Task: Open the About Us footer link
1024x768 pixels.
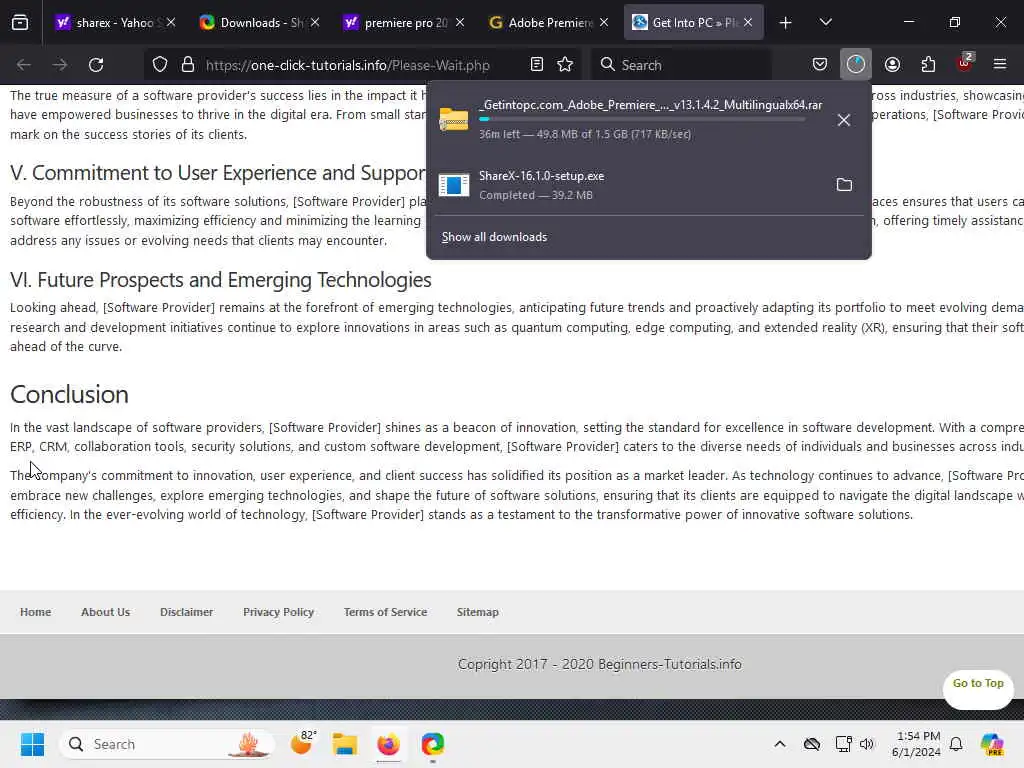Action: 106,612
